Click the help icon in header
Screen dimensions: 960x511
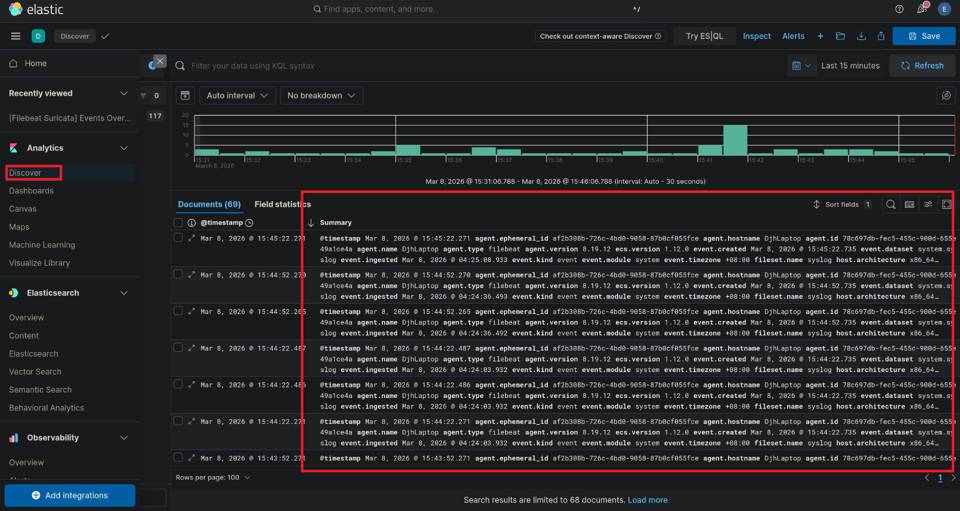tap(899, 9)
